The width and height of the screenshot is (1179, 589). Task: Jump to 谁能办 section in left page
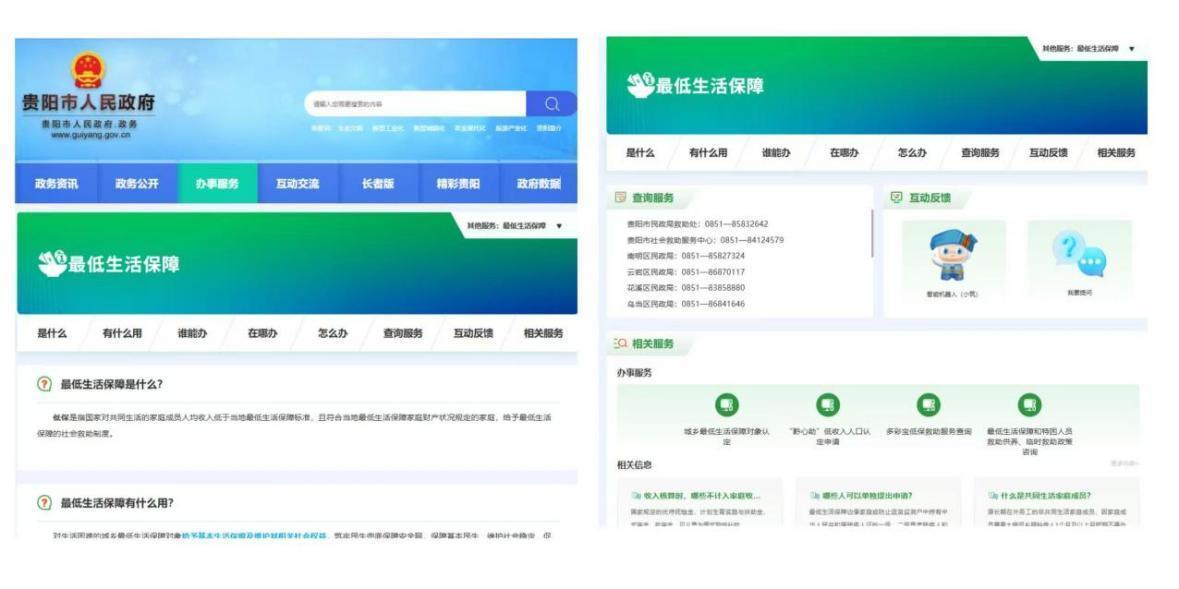pos(192,333)
